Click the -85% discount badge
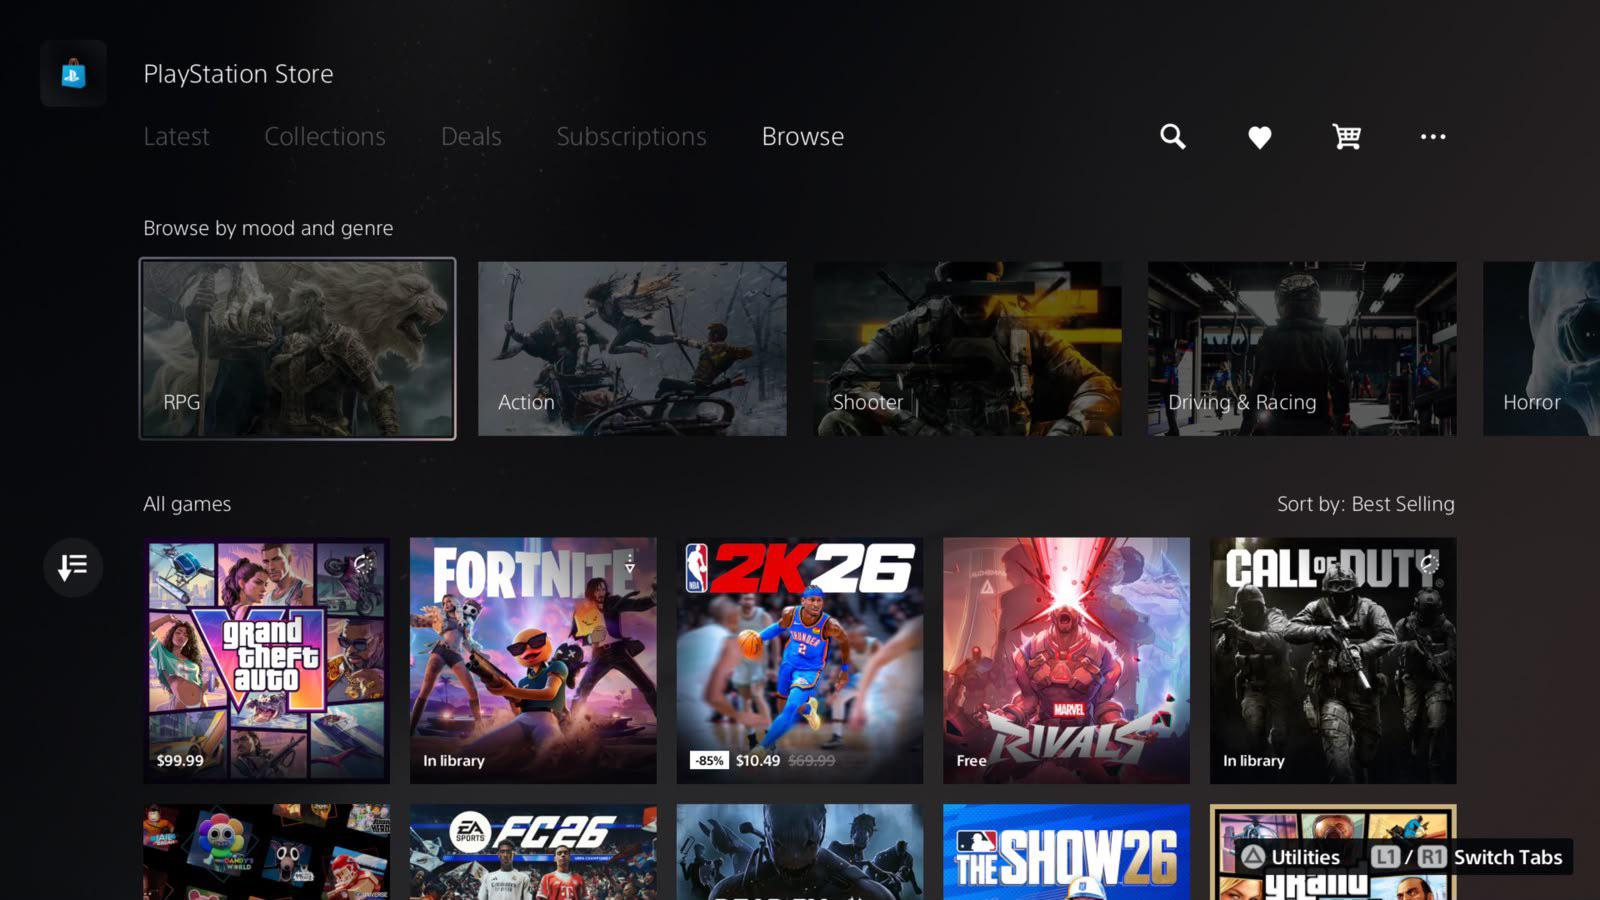Image resolution: width=1600 pixels, height=900 pixels. point(709,761)
